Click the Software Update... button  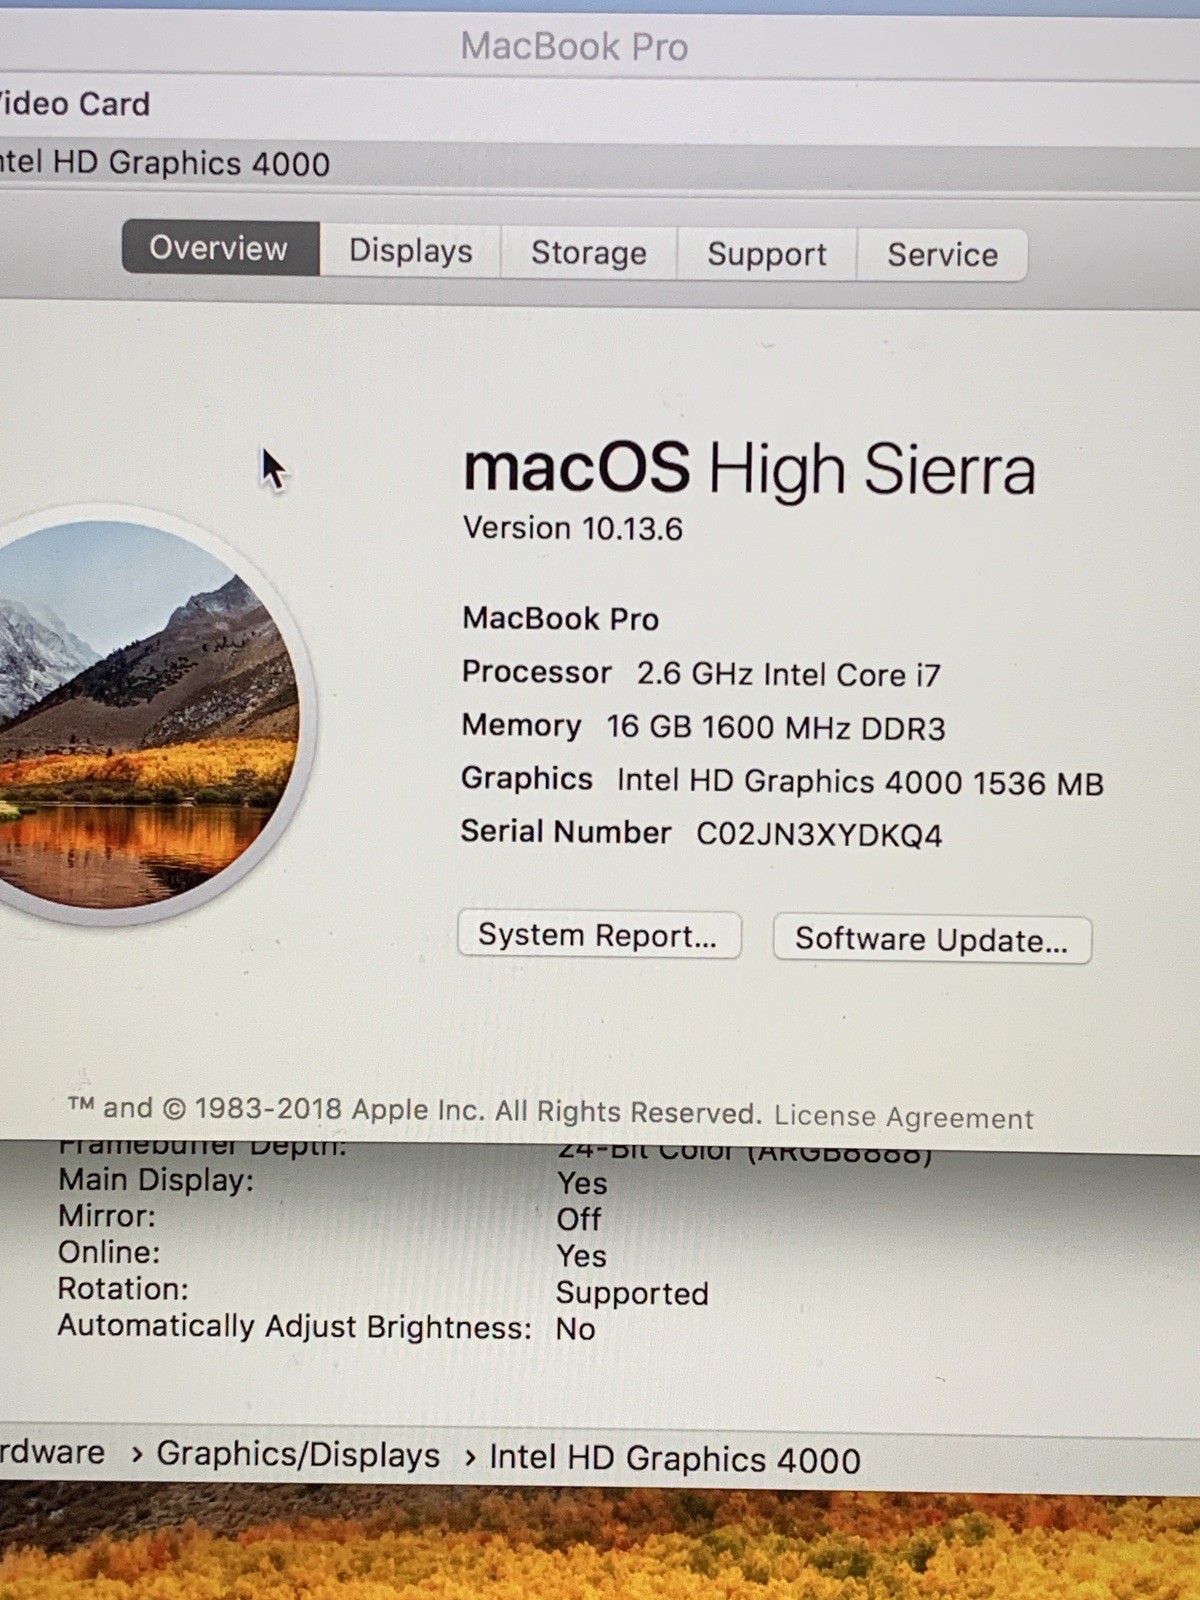click(x=931, y=939)
